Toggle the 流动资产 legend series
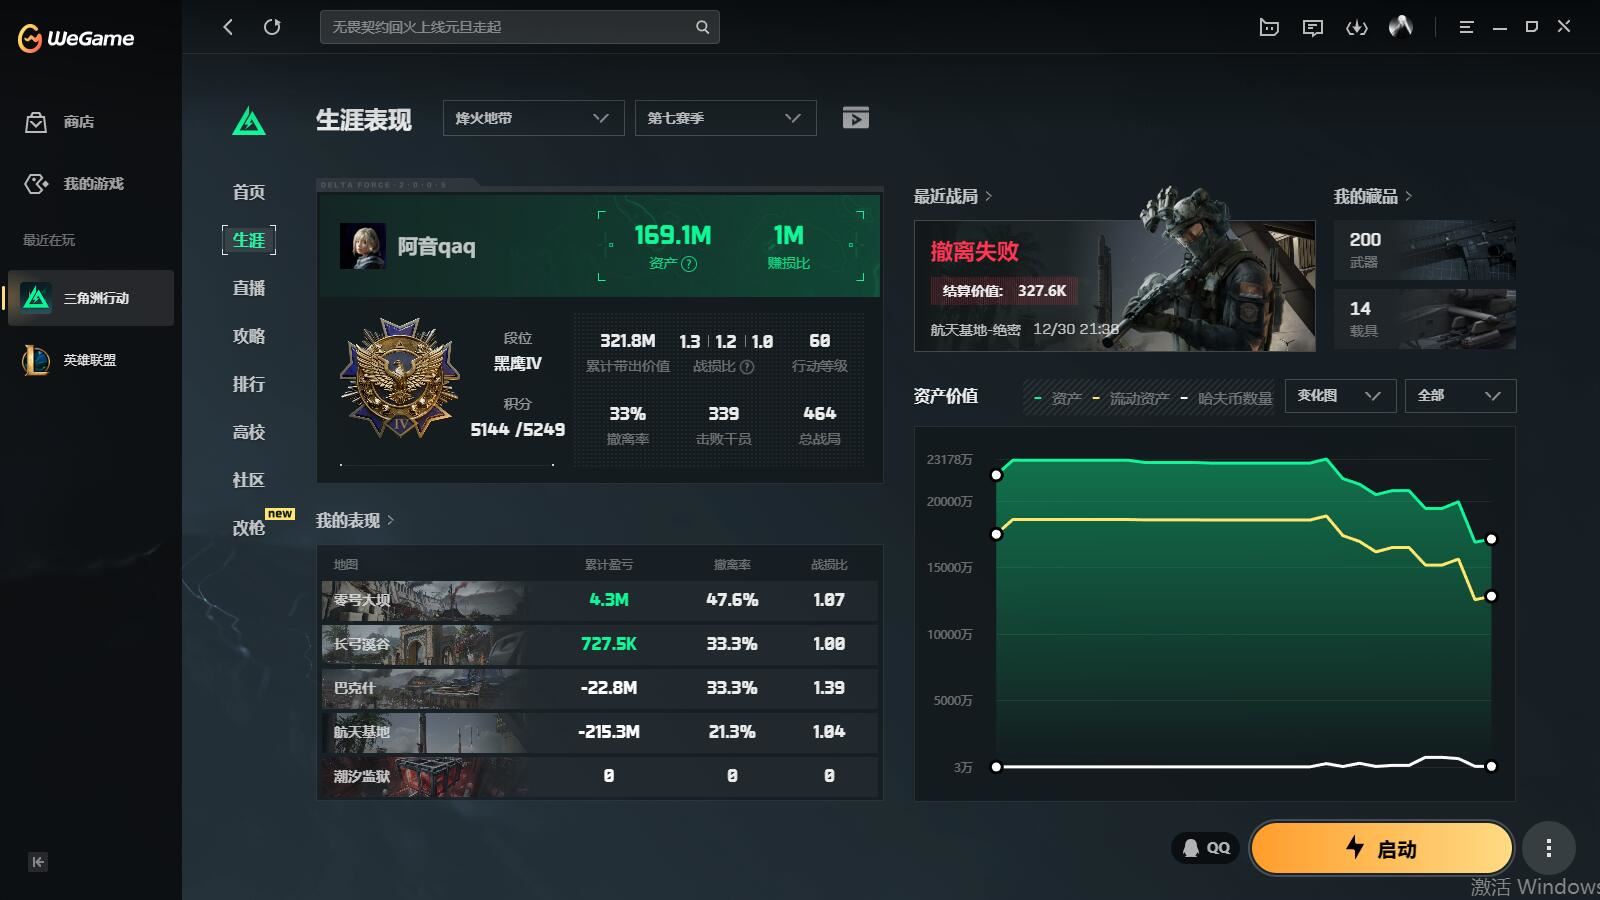Image resolution: width=1600 pixels, height=900 pixels. pyautogui.click(x=1131, y=398)
